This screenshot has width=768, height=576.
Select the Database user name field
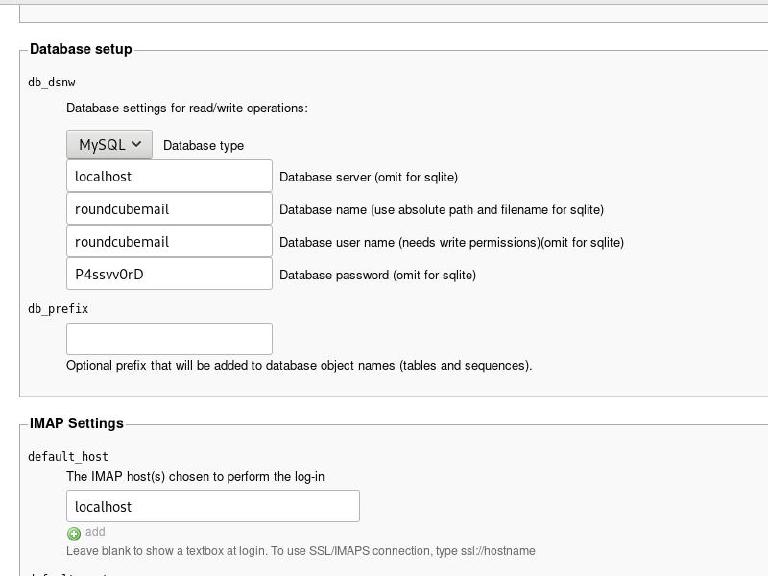click(x=169, y=241)
